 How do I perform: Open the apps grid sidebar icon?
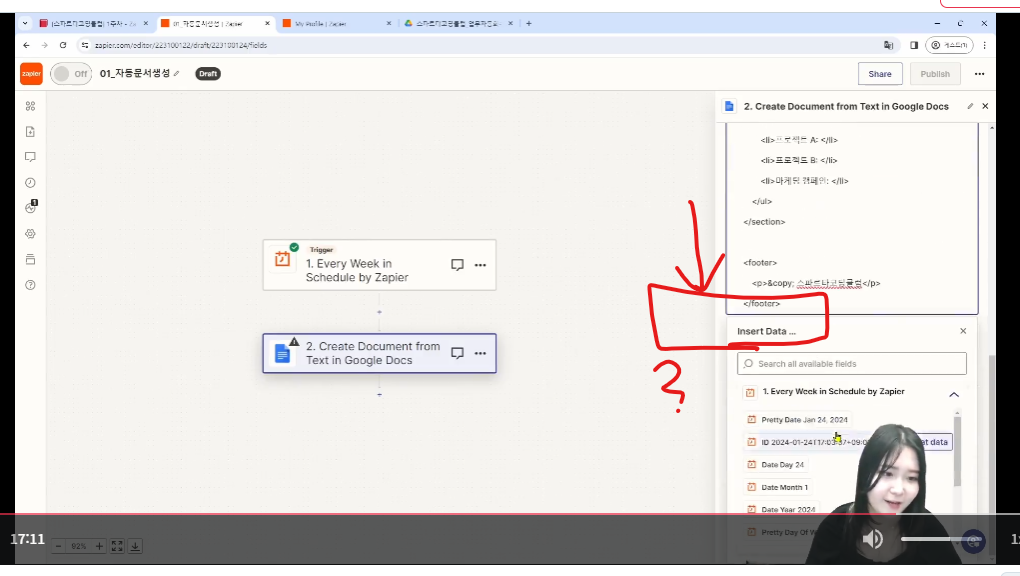click(x=31, y=106)
